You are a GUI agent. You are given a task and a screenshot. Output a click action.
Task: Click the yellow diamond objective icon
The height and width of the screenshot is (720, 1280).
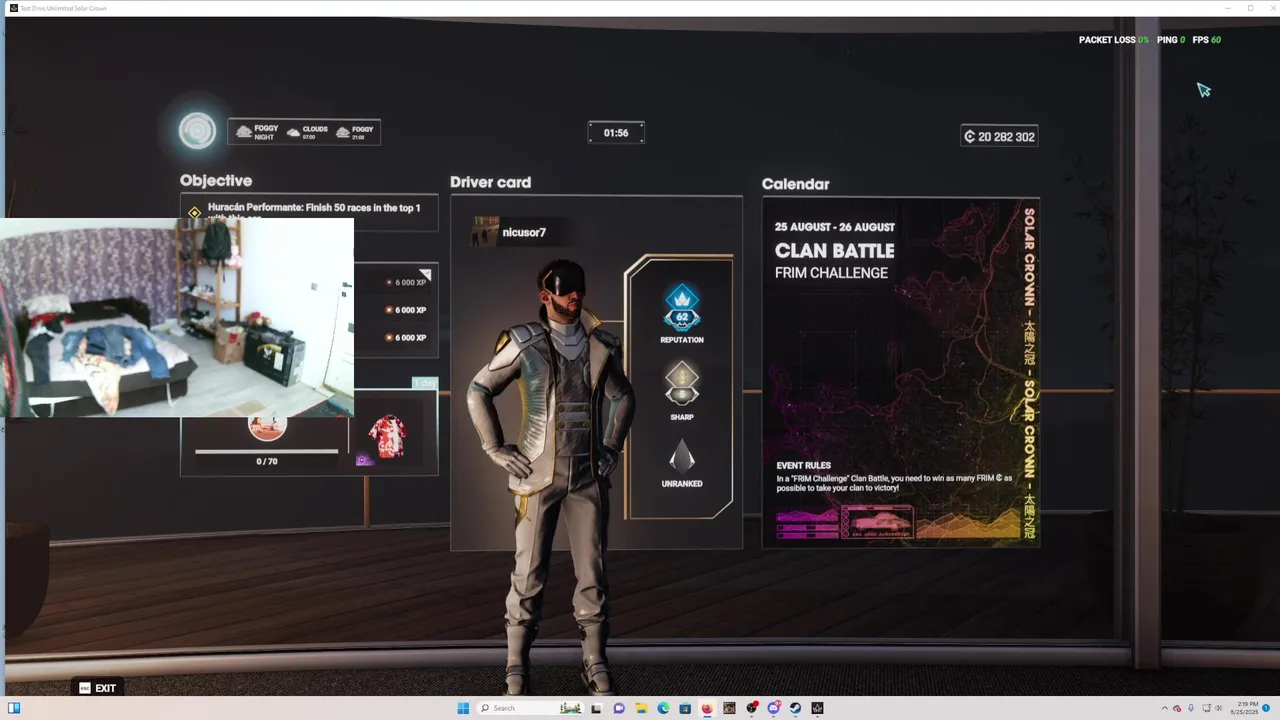coord(195,212)
